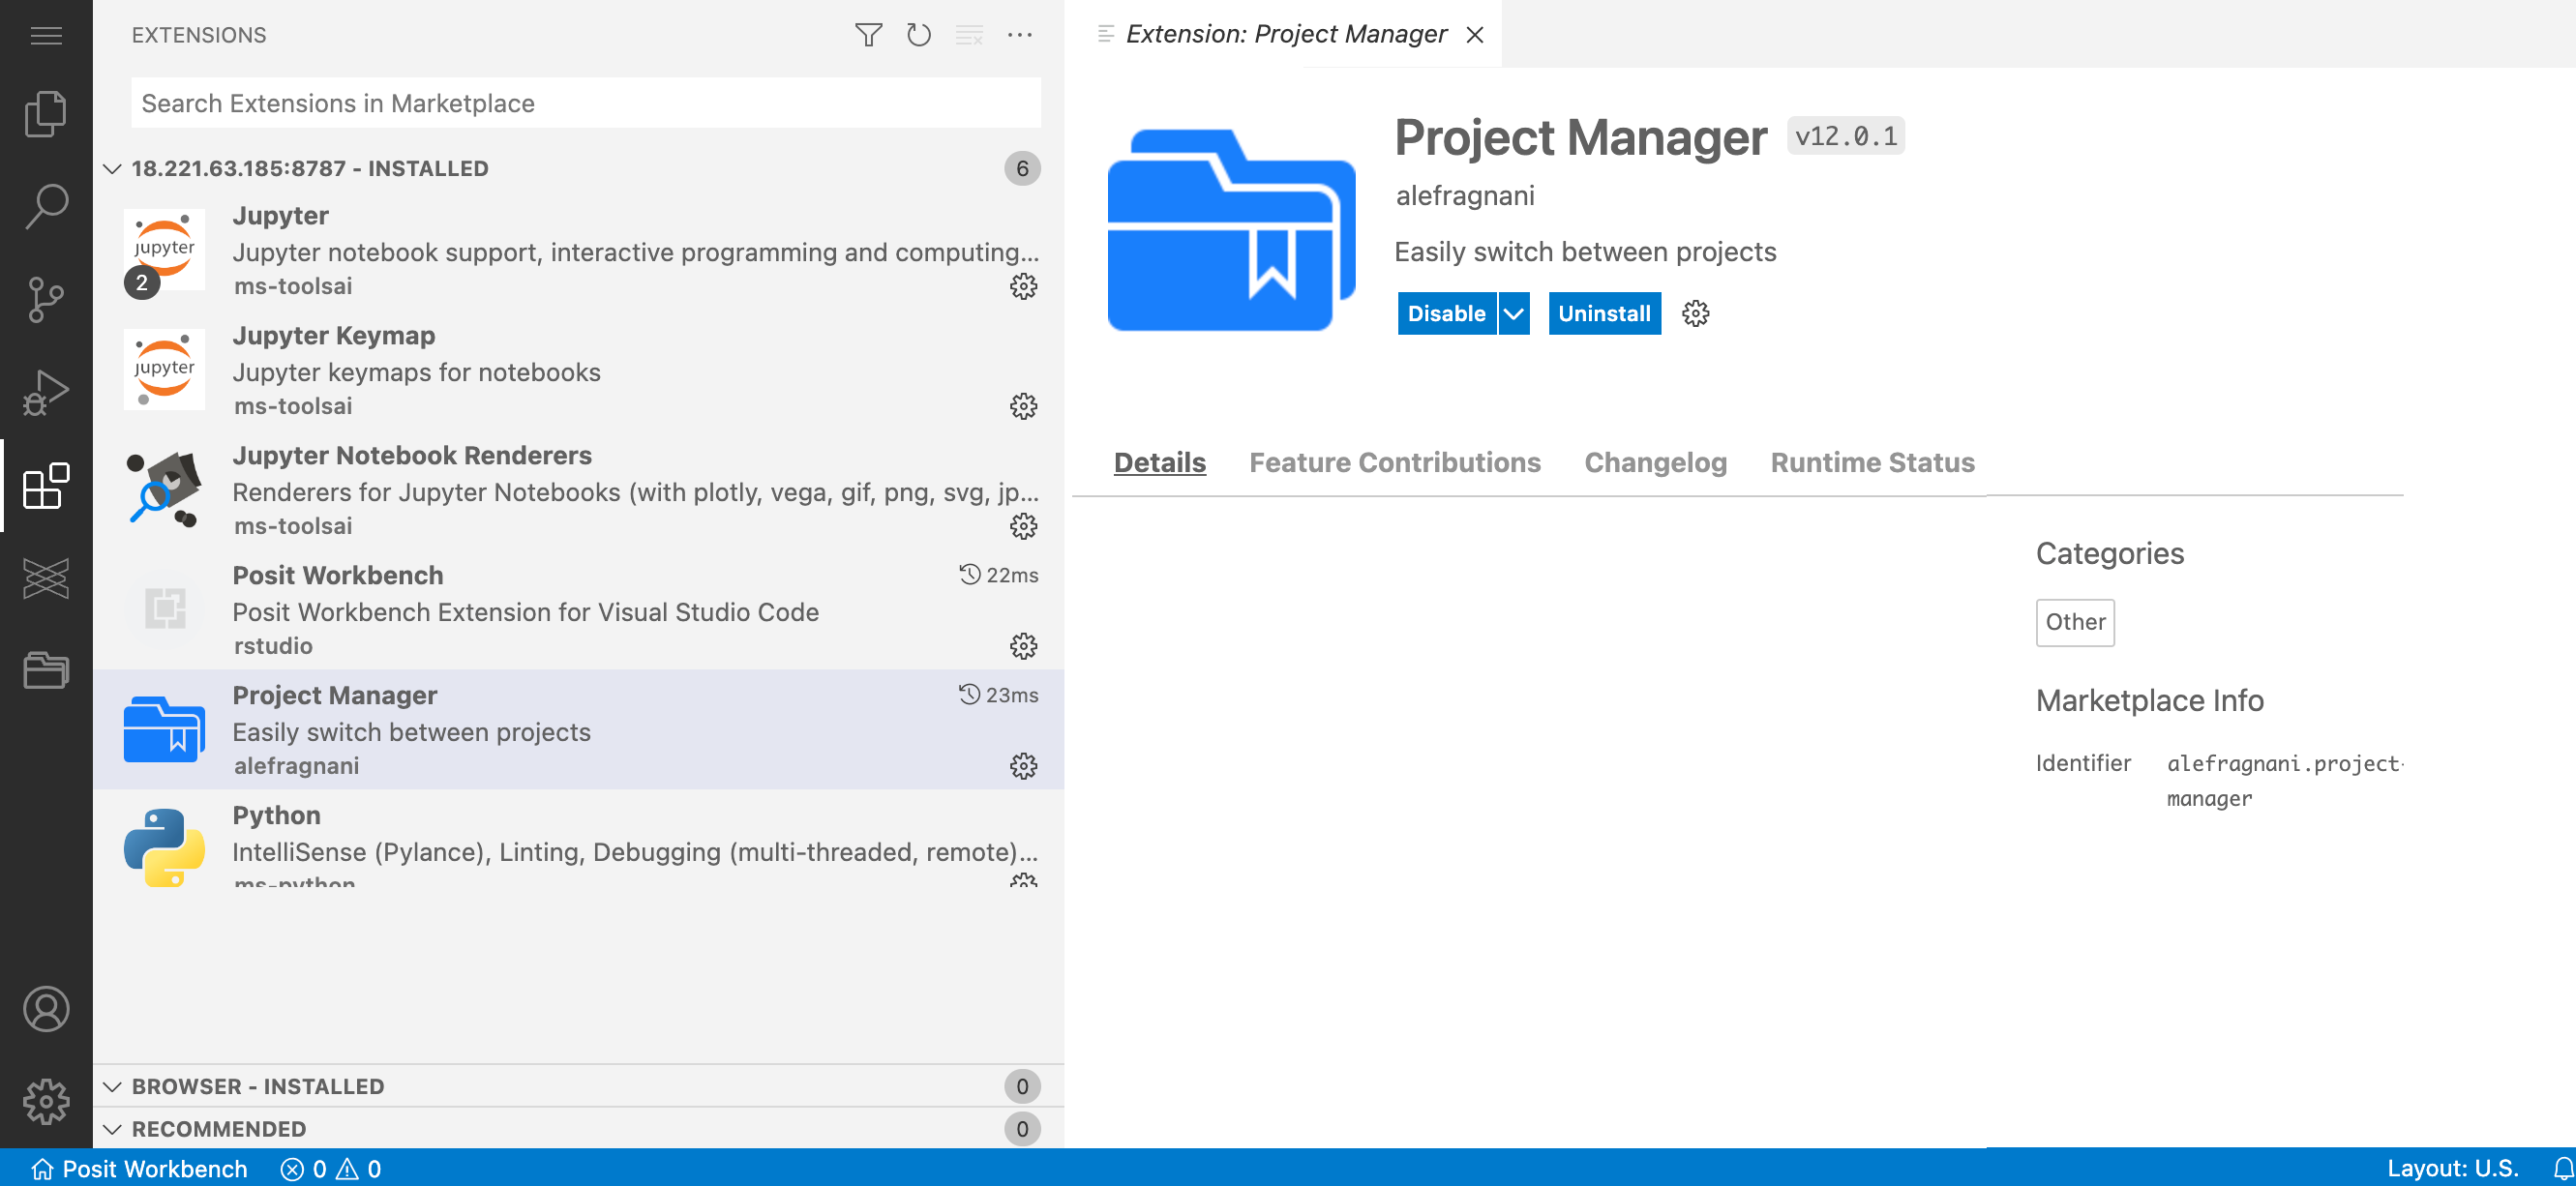Open manage gear for Jupyter extension
This screenshot has height=1186, width=2576.
[x=1023, y=286]
